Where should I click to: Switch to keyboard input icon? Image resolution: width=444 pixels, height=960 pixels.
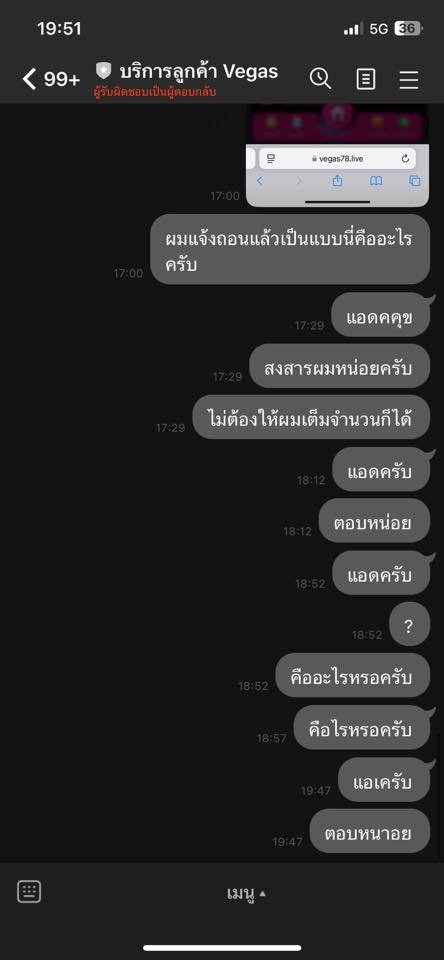coord(29,891)
